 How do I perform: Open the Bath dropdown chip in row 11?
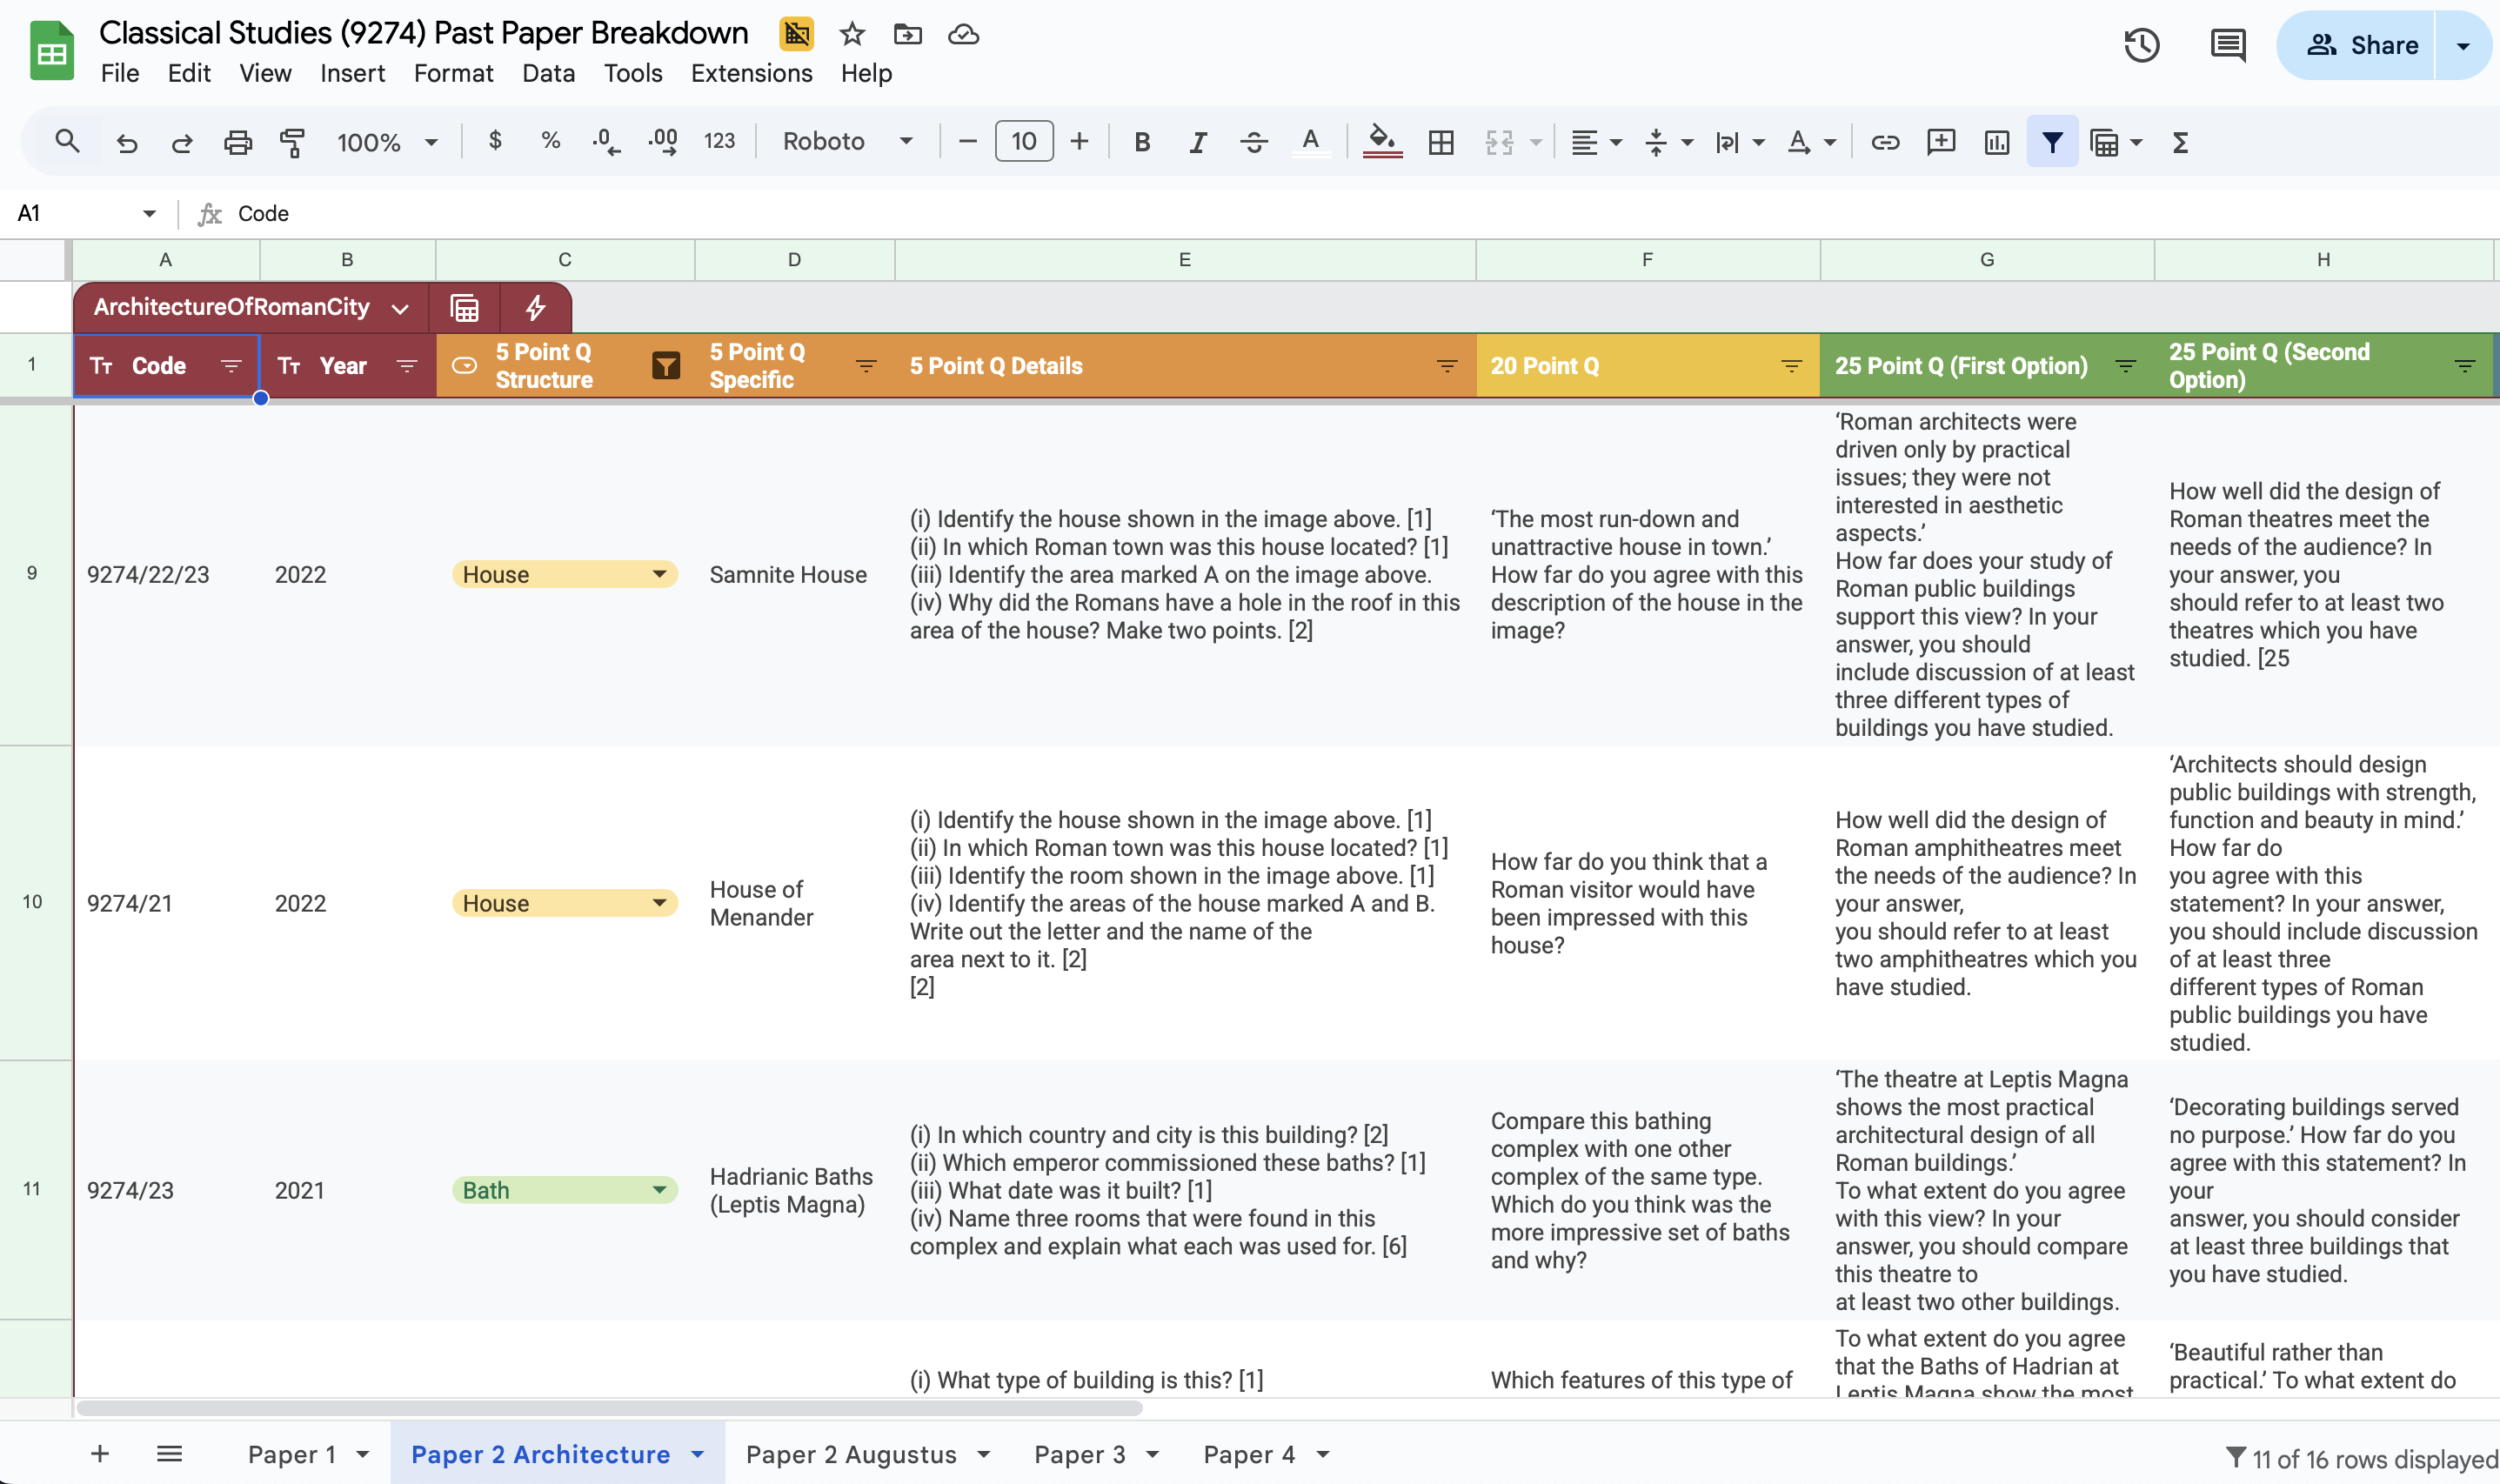tap(659, 1190)
